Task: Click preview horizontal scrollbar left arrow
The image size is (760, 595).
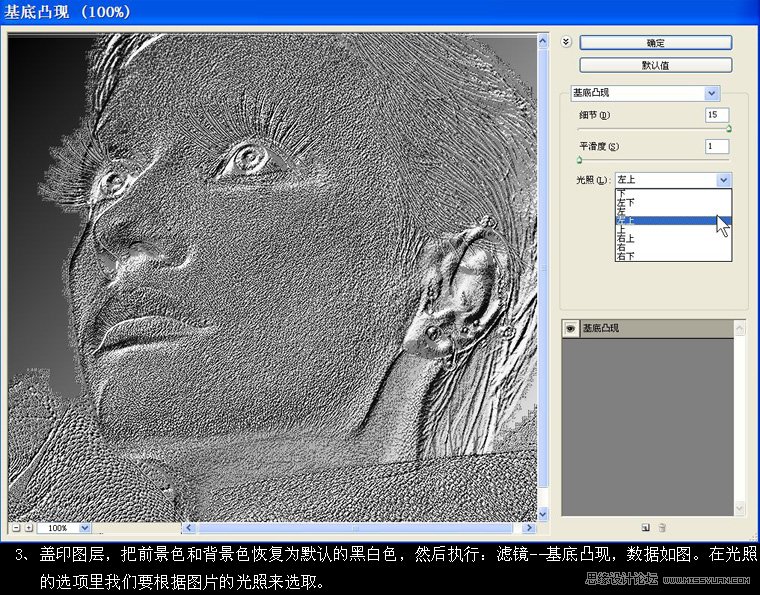Action: tap(188, 528)
